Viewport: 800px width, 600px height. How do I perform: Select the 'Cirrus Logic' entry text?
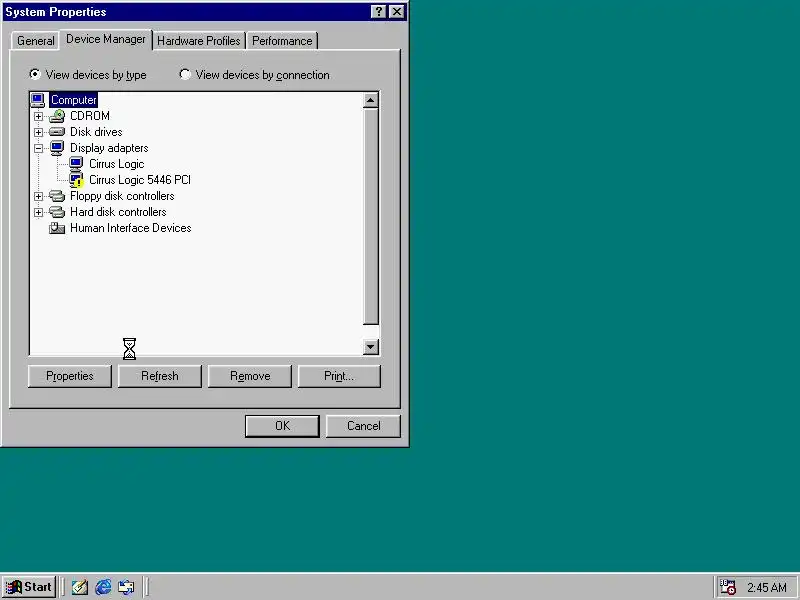pyautogui.click(x=116, y=164)
